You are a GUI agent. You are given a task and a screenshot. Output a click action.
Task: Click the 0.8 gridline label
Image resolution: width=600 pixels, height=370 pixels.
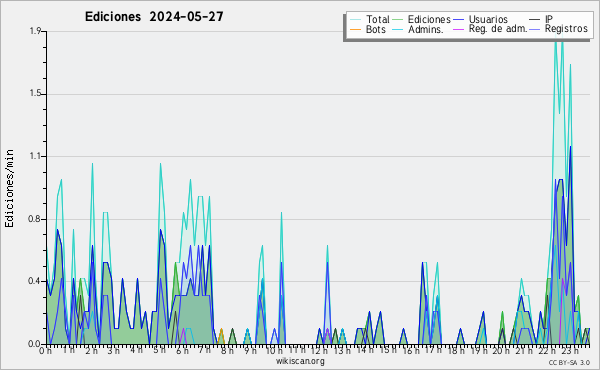pyautogui.click(x=35, y=219)
